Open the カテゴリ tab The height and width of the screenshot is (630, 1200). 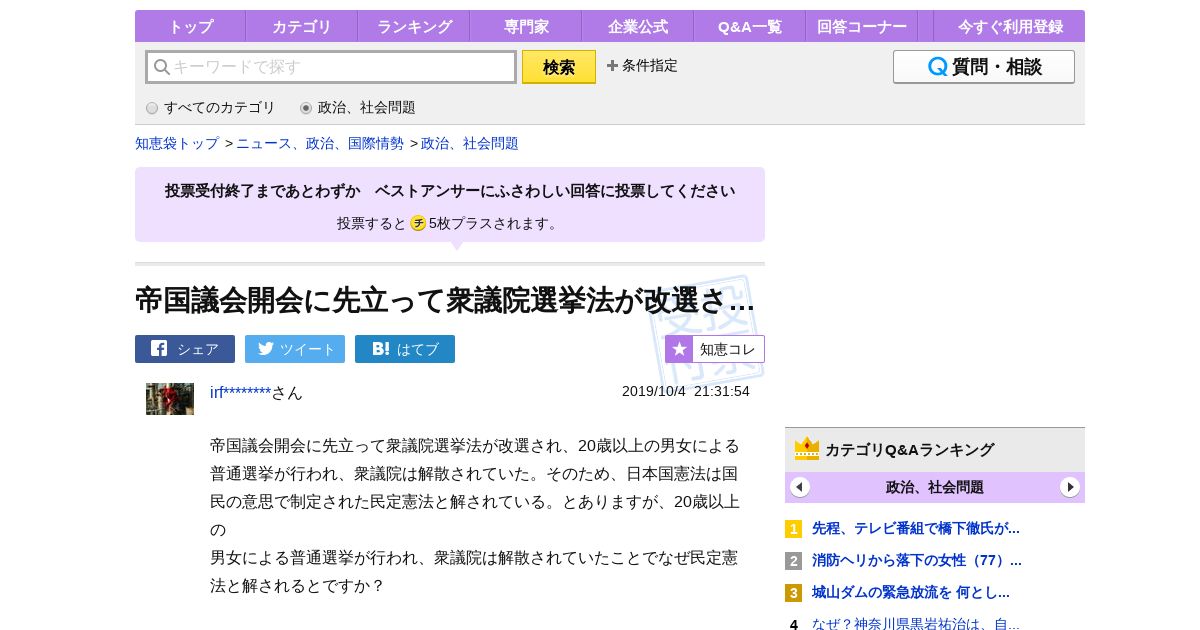click(301, 26)
